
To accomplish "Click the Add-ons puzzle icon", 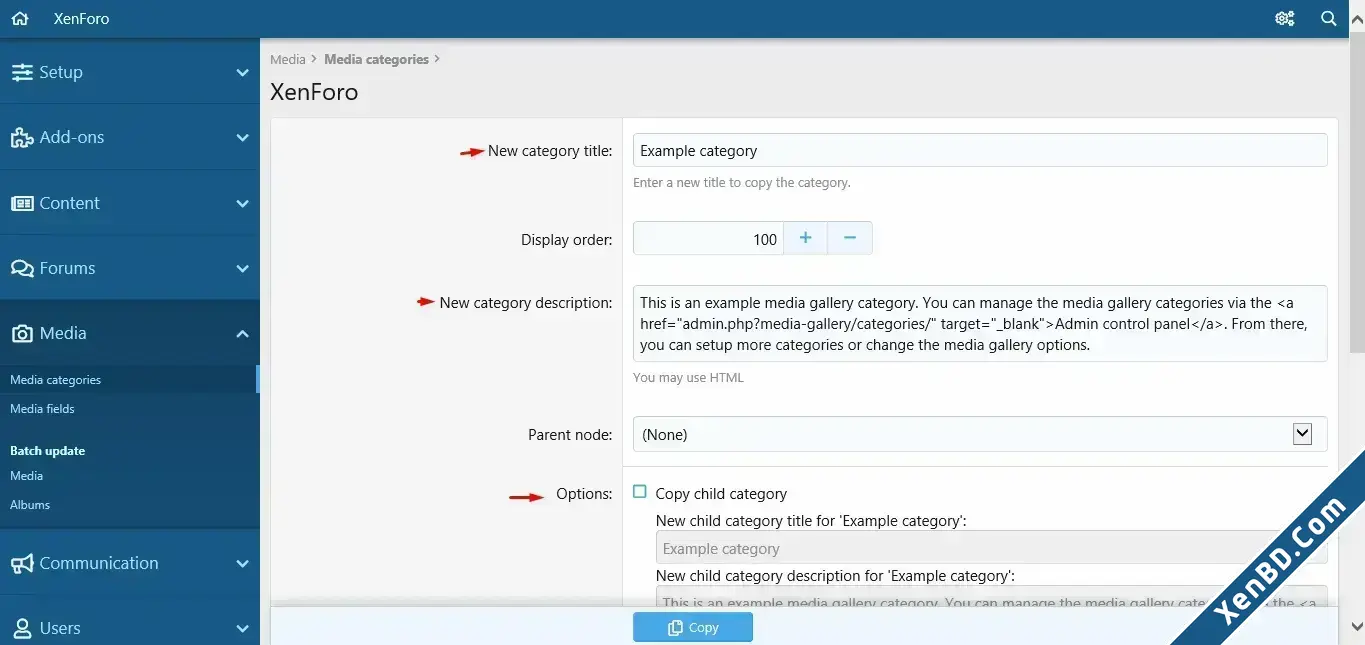I will click(x=22, y=138).
